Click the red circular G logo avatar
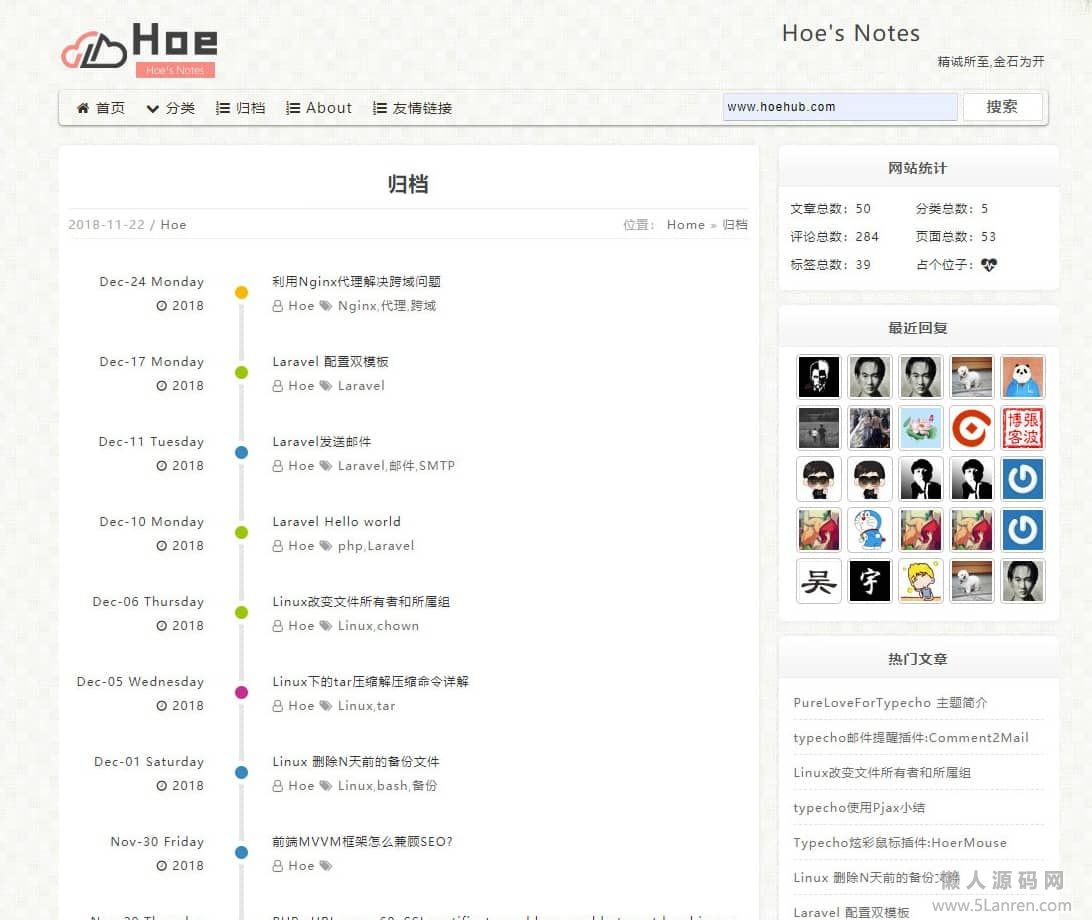Viewport: 1092px width, 920px height. [x=972, y=428]
